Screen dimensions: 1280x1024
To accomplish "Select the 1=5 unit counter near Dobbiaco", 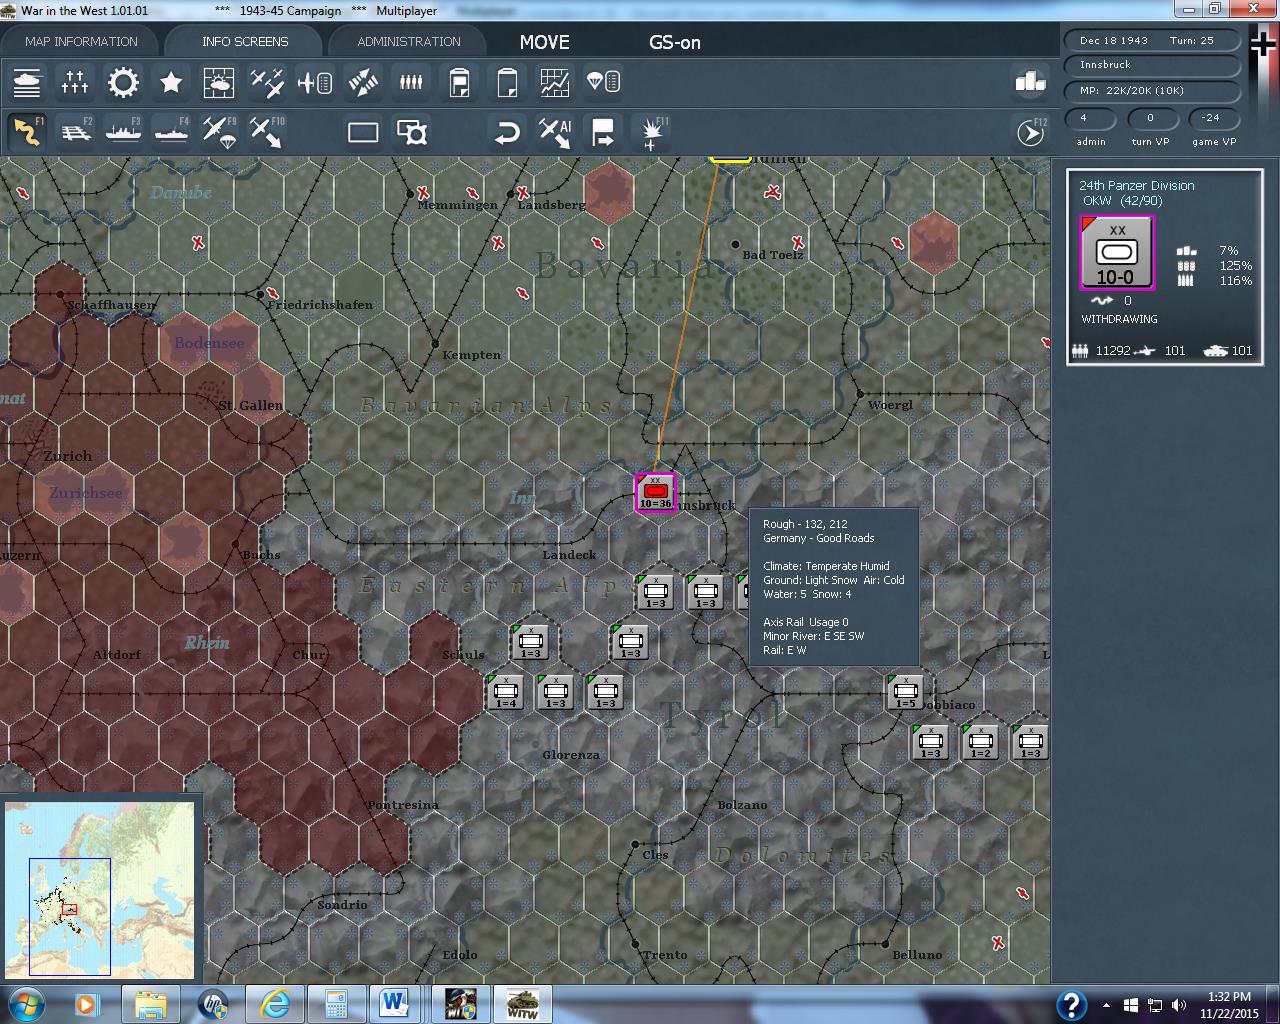I will [905, 692].
